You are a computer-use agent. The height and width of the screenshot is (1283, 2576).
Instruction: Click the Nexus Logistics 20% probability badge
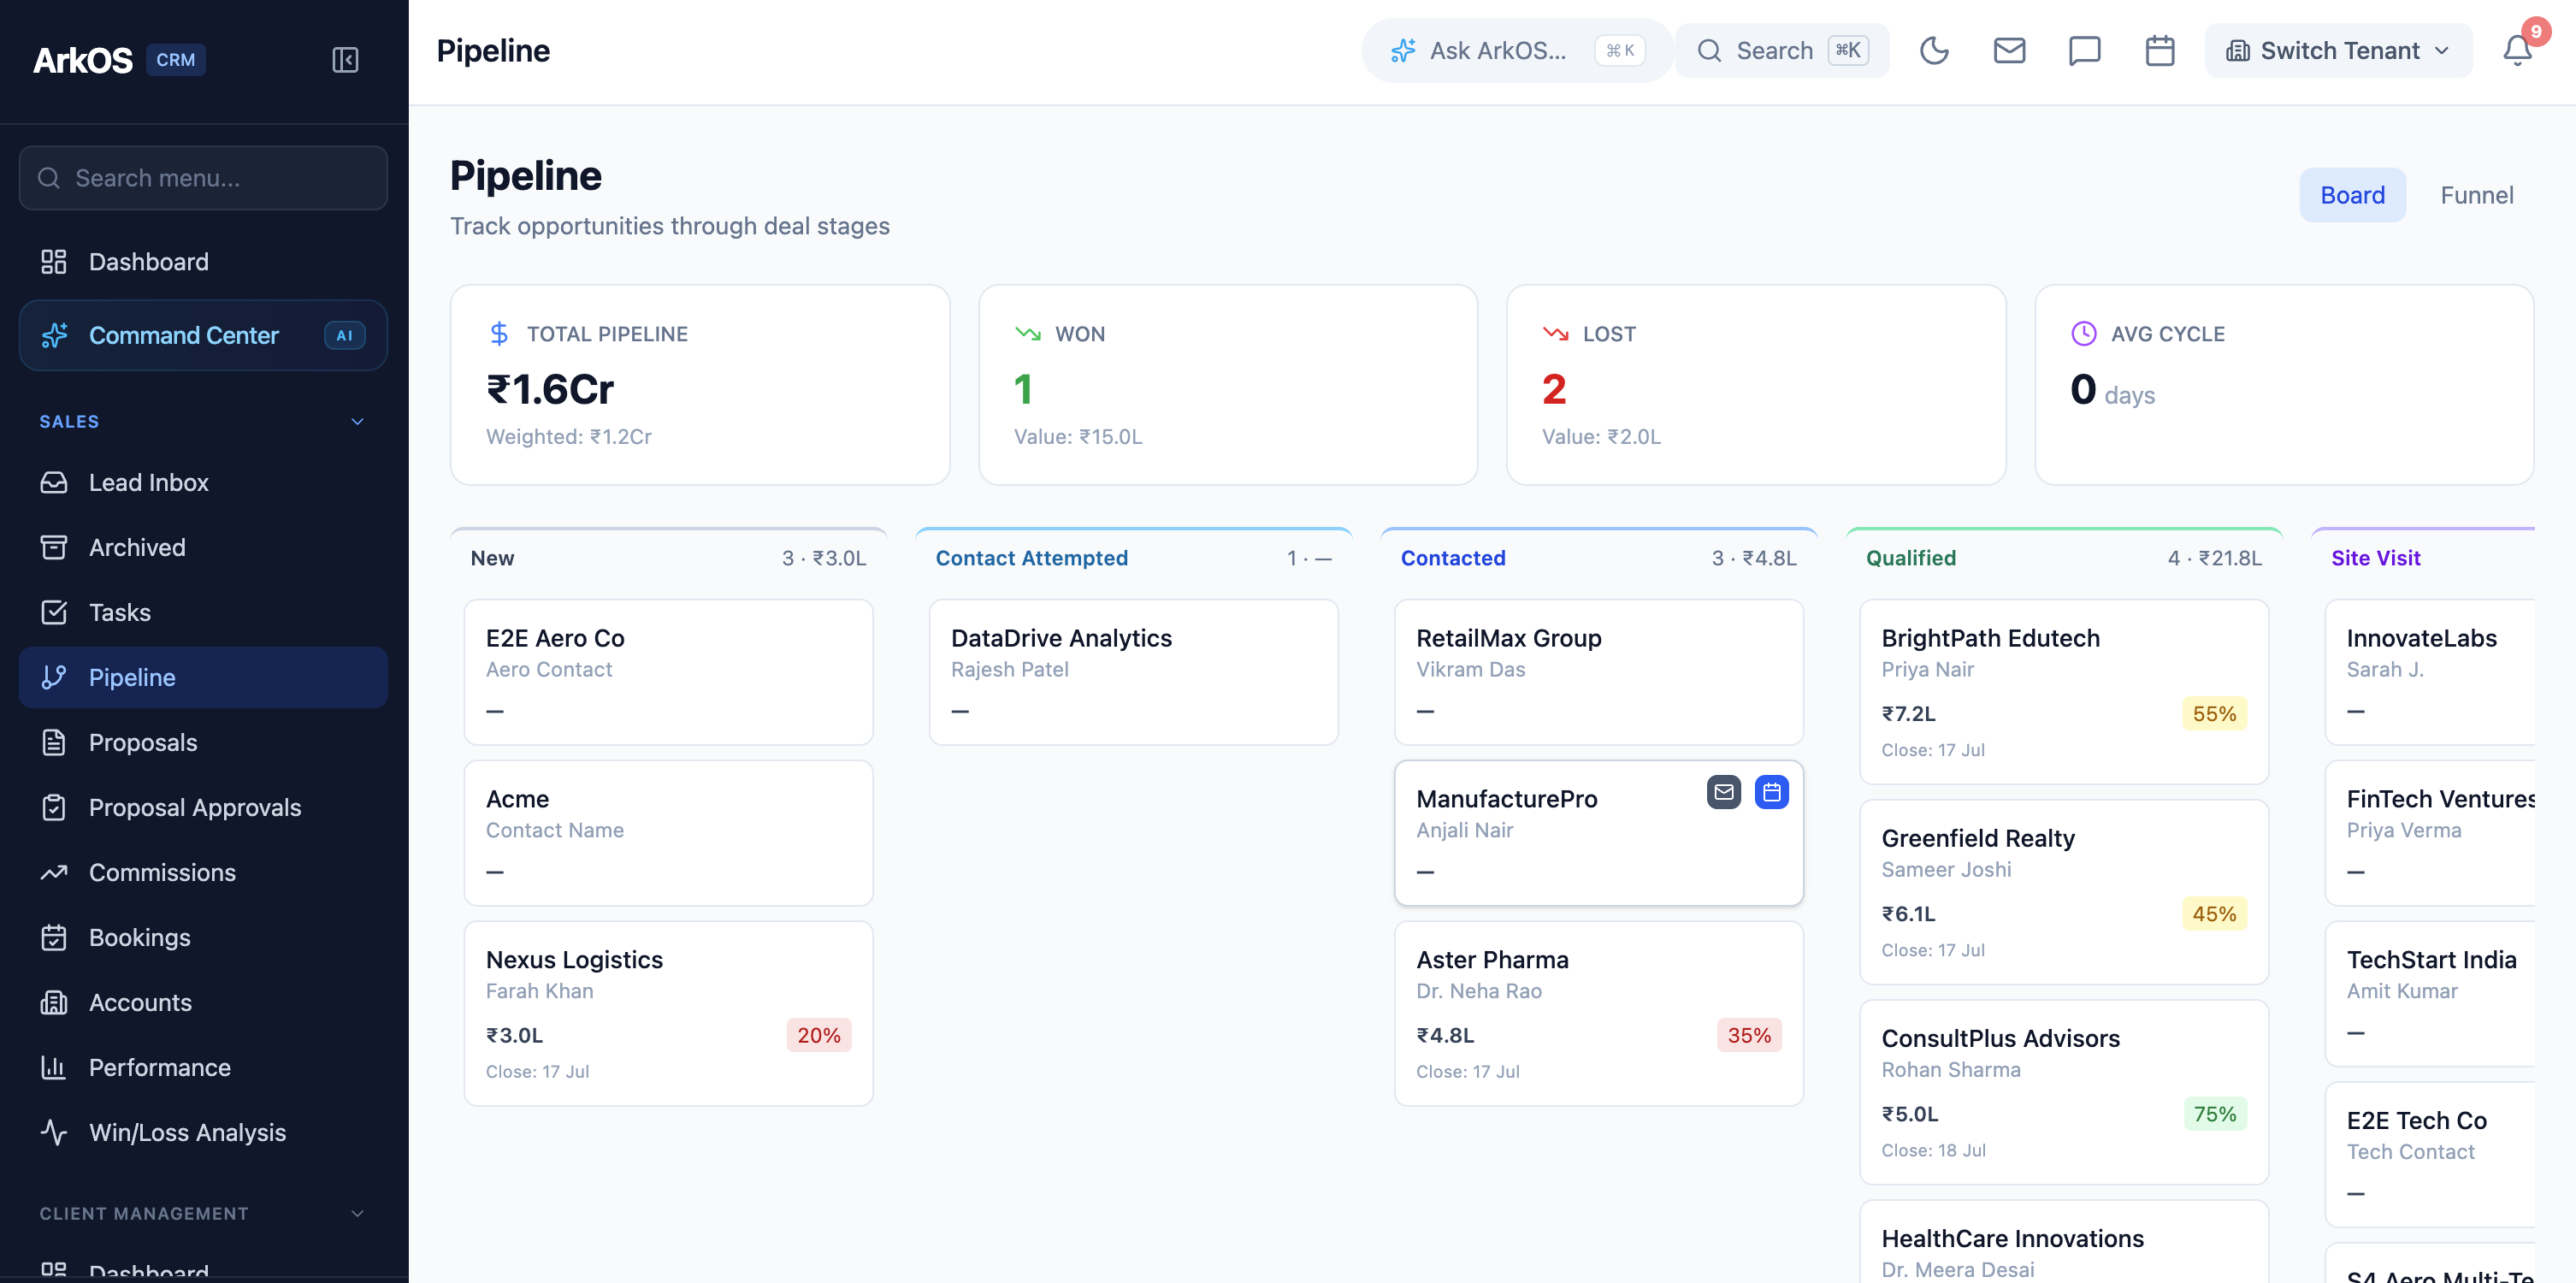point(818,1035)
